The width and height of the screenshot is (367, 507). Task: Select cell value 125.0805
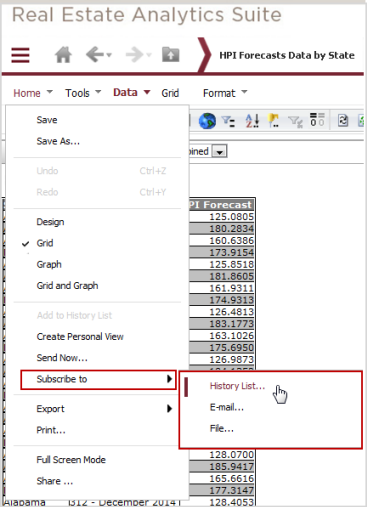[231, 217]
